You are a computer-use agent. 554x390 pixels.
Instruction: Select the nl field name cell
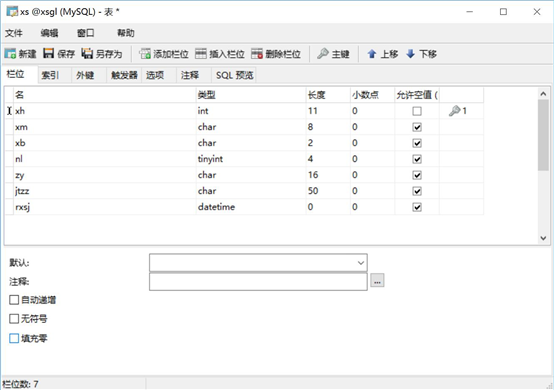coord(105,159)
